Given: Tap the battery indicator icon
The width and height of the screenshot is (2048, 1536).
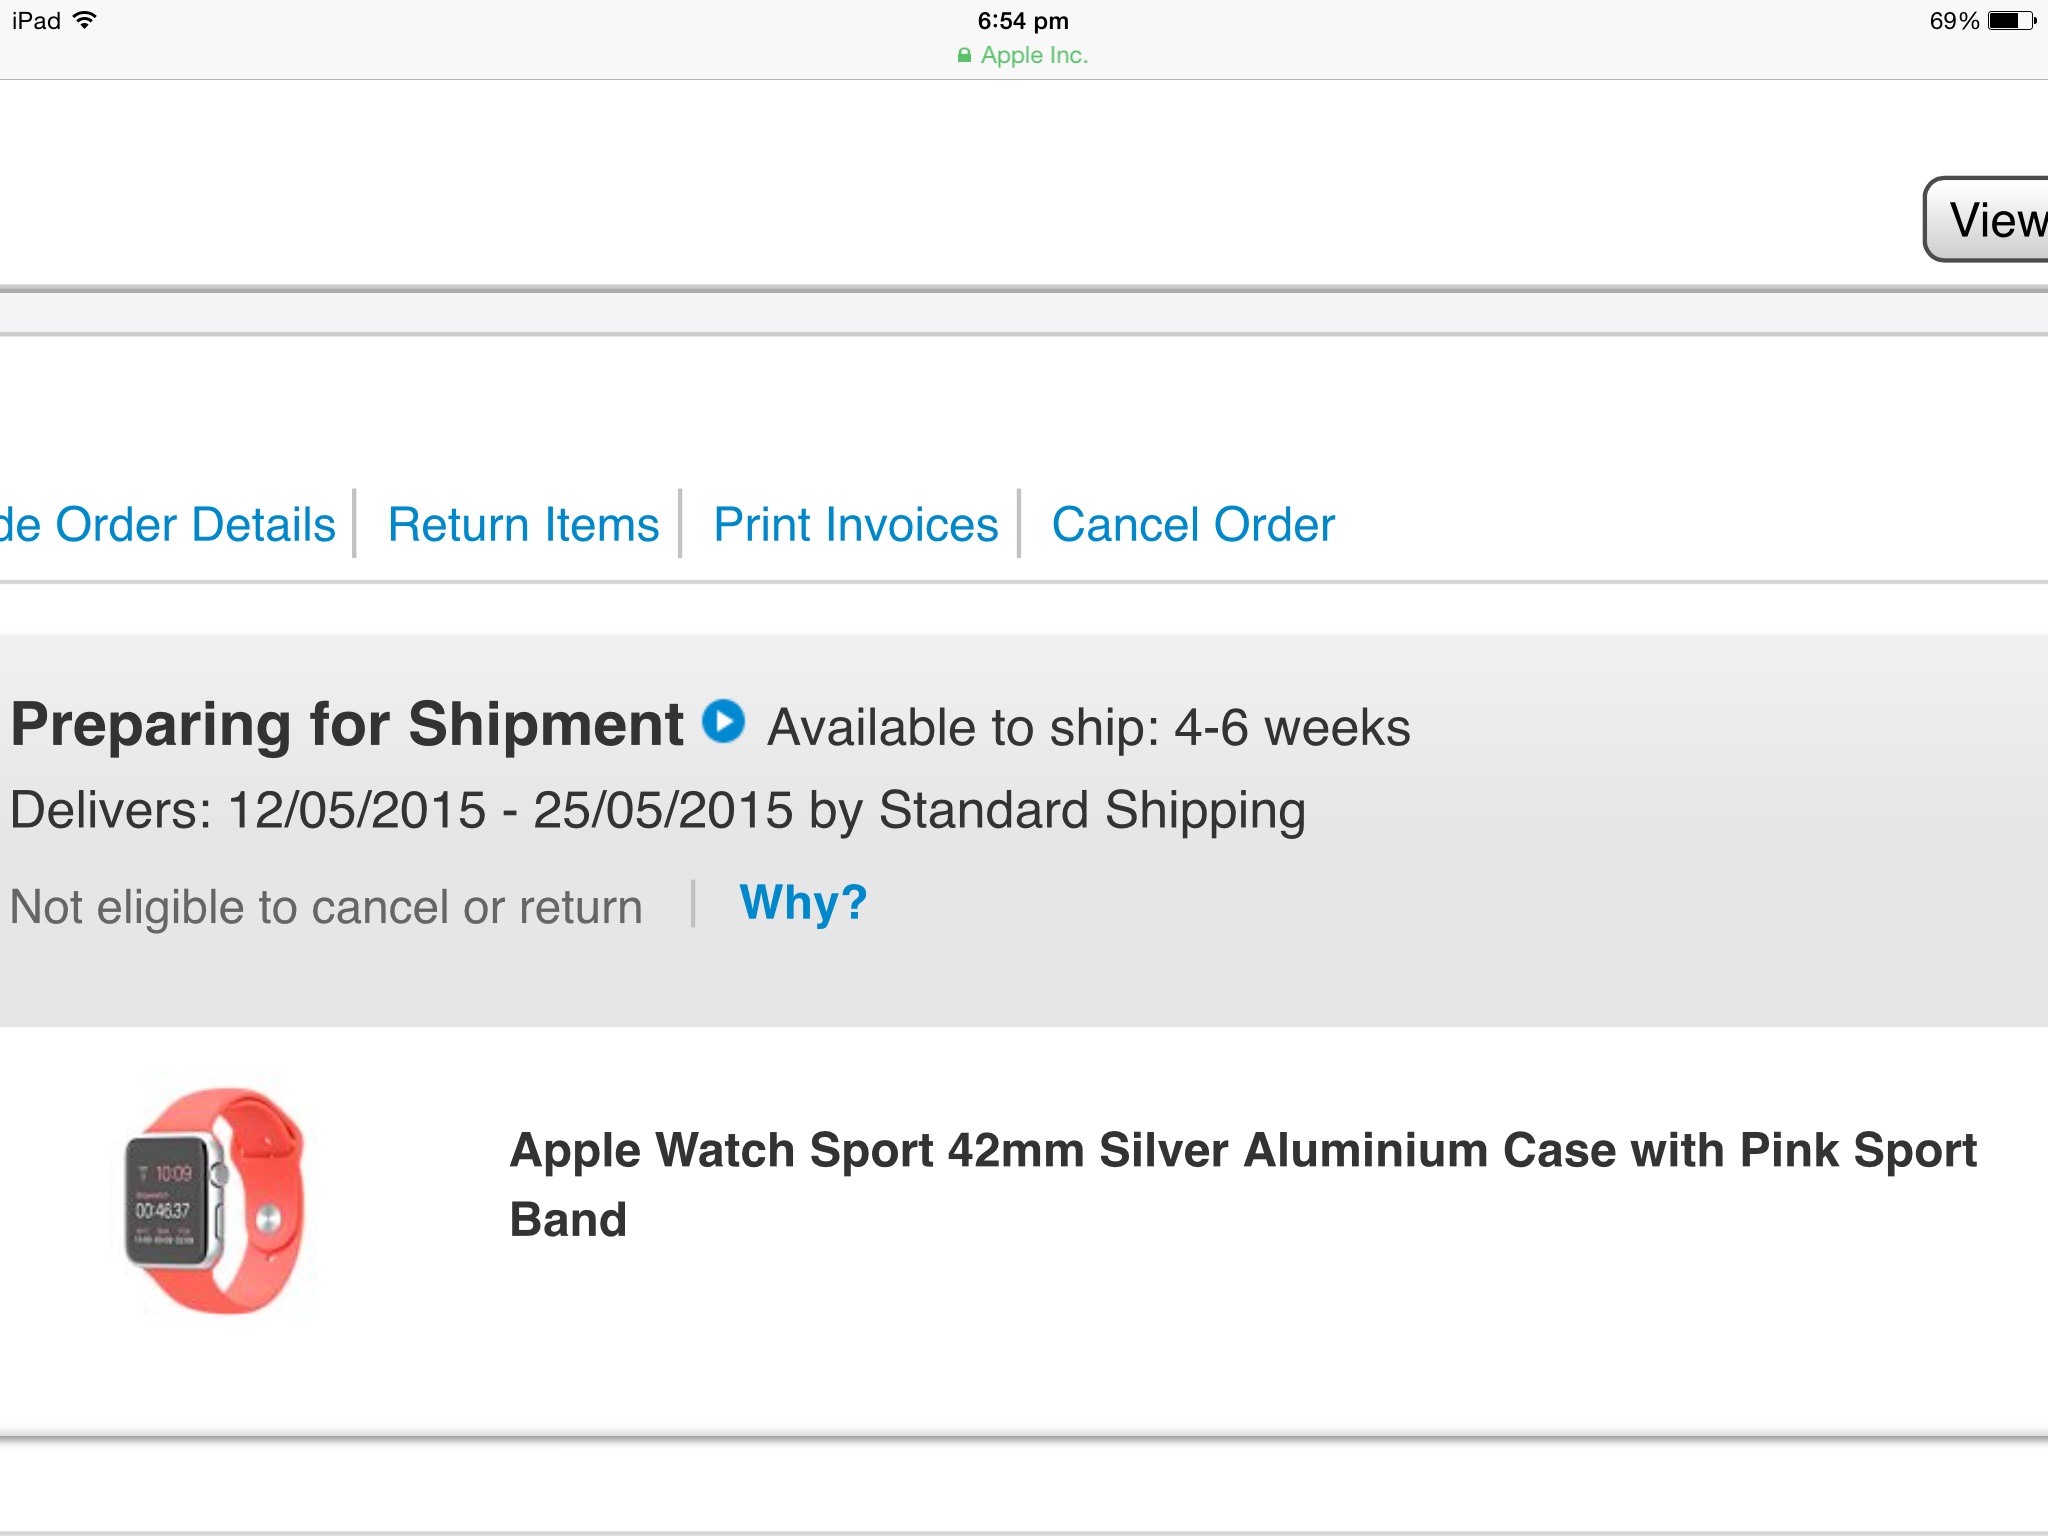Looking at the screenshot, I should [x=2012, y=20].
